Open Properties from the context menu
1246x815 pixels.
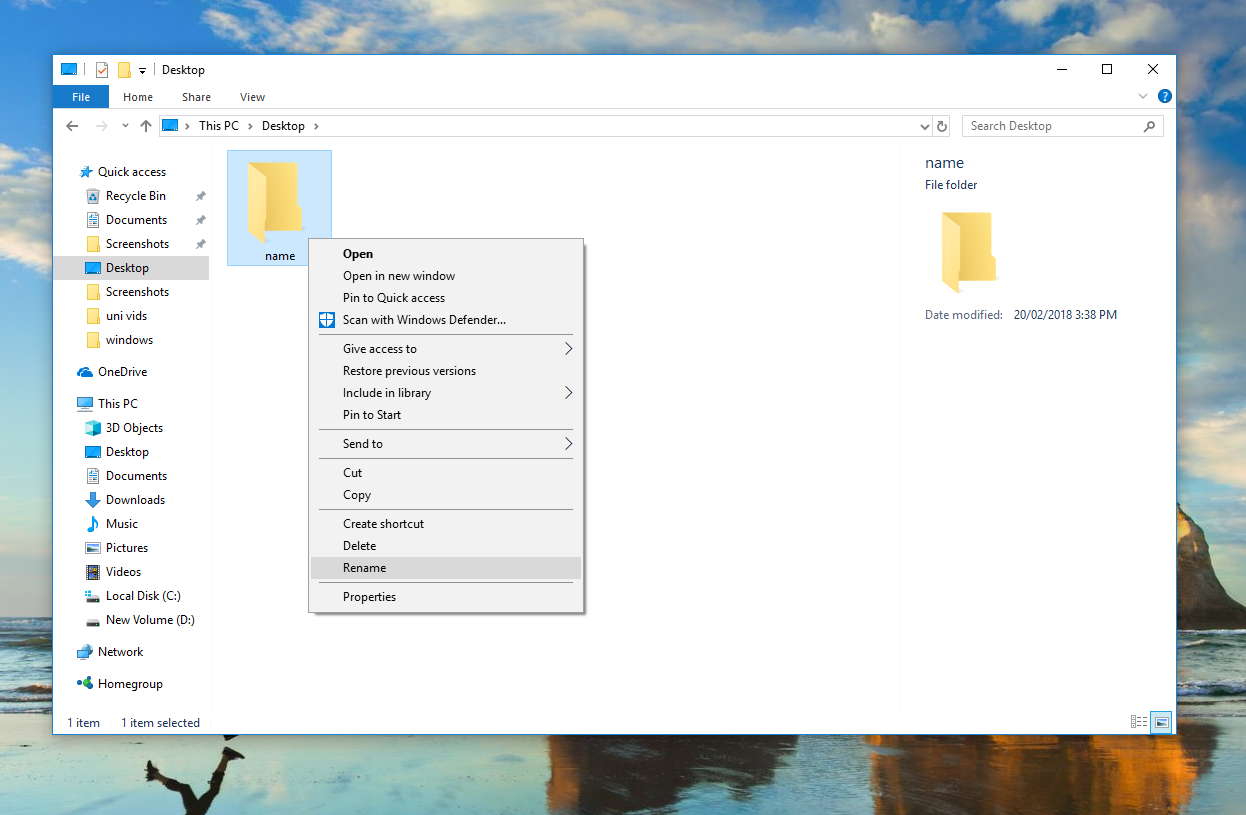point(445,597)
